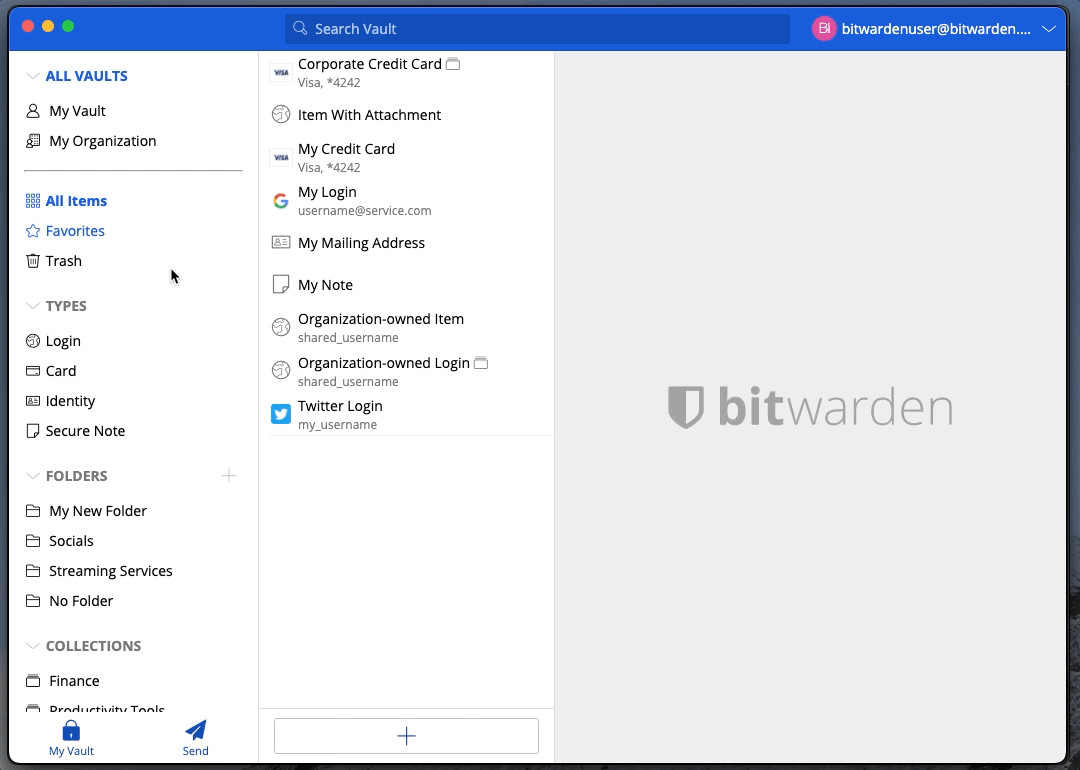Click the plus icon next to FOLDERS
Screen dimensions: 1080x770
[x=229, y=476]
